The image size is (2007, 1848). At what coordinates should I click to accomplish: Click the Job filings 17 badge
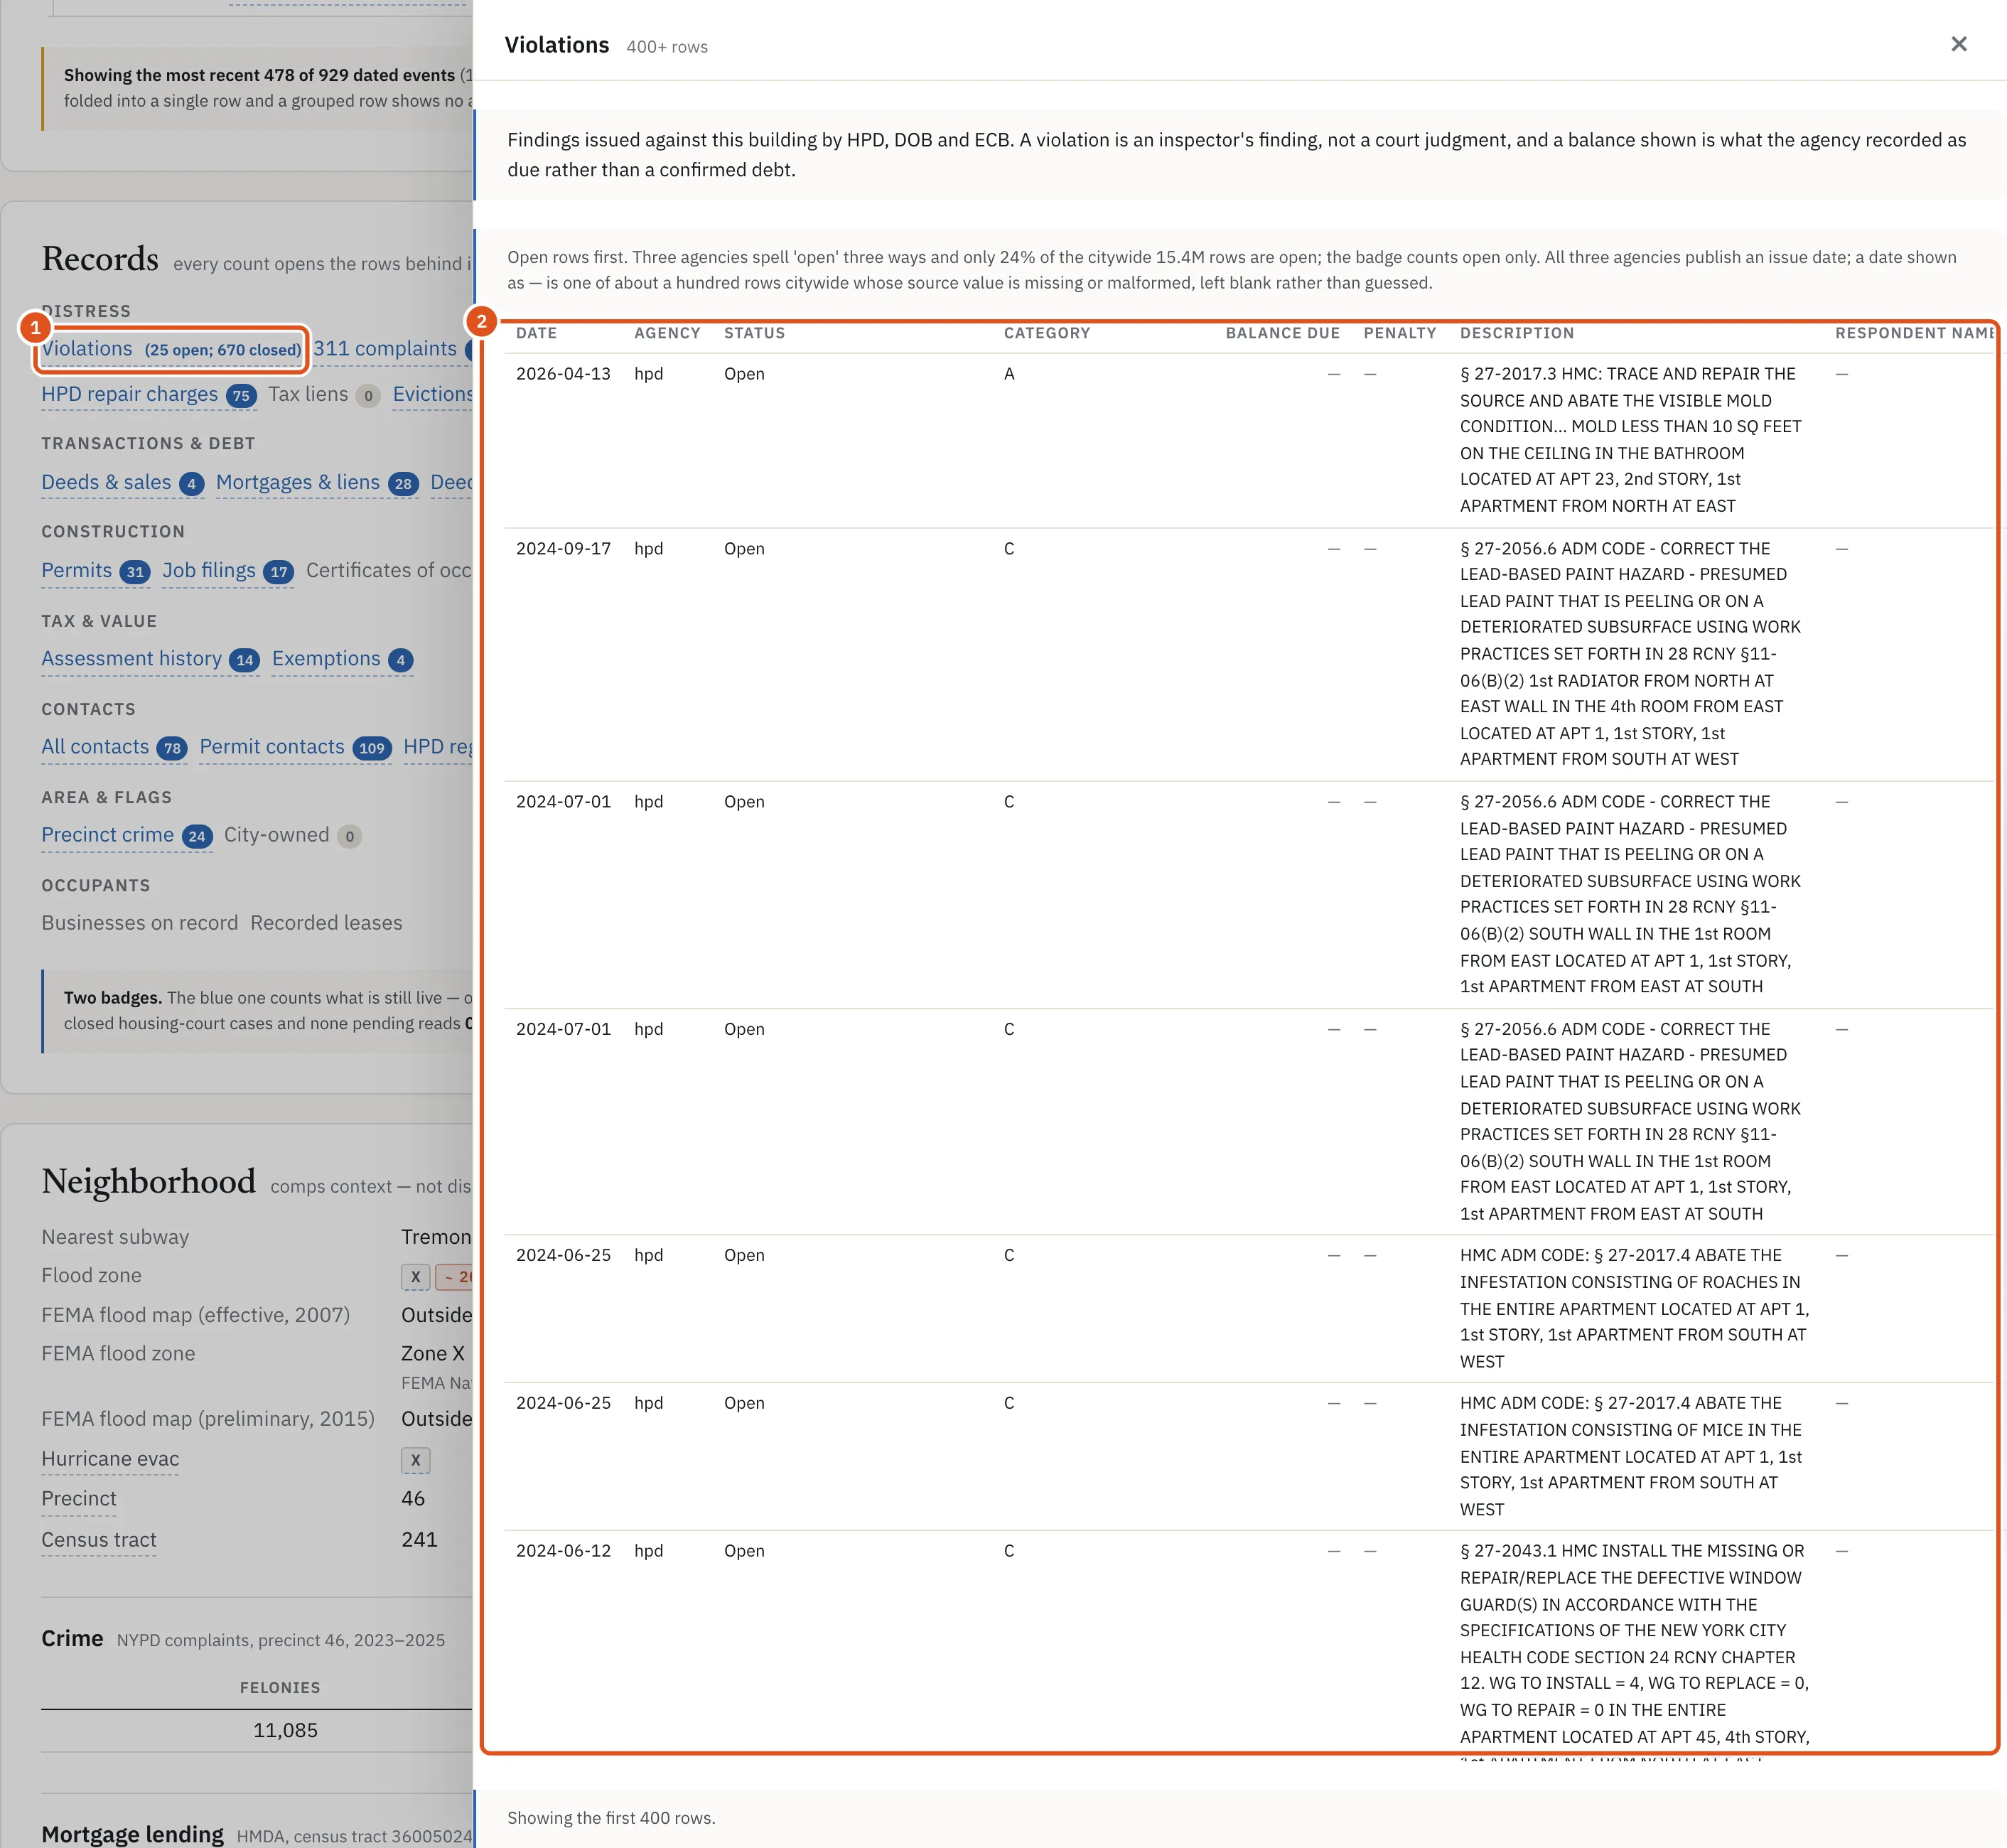pos(279,572)
